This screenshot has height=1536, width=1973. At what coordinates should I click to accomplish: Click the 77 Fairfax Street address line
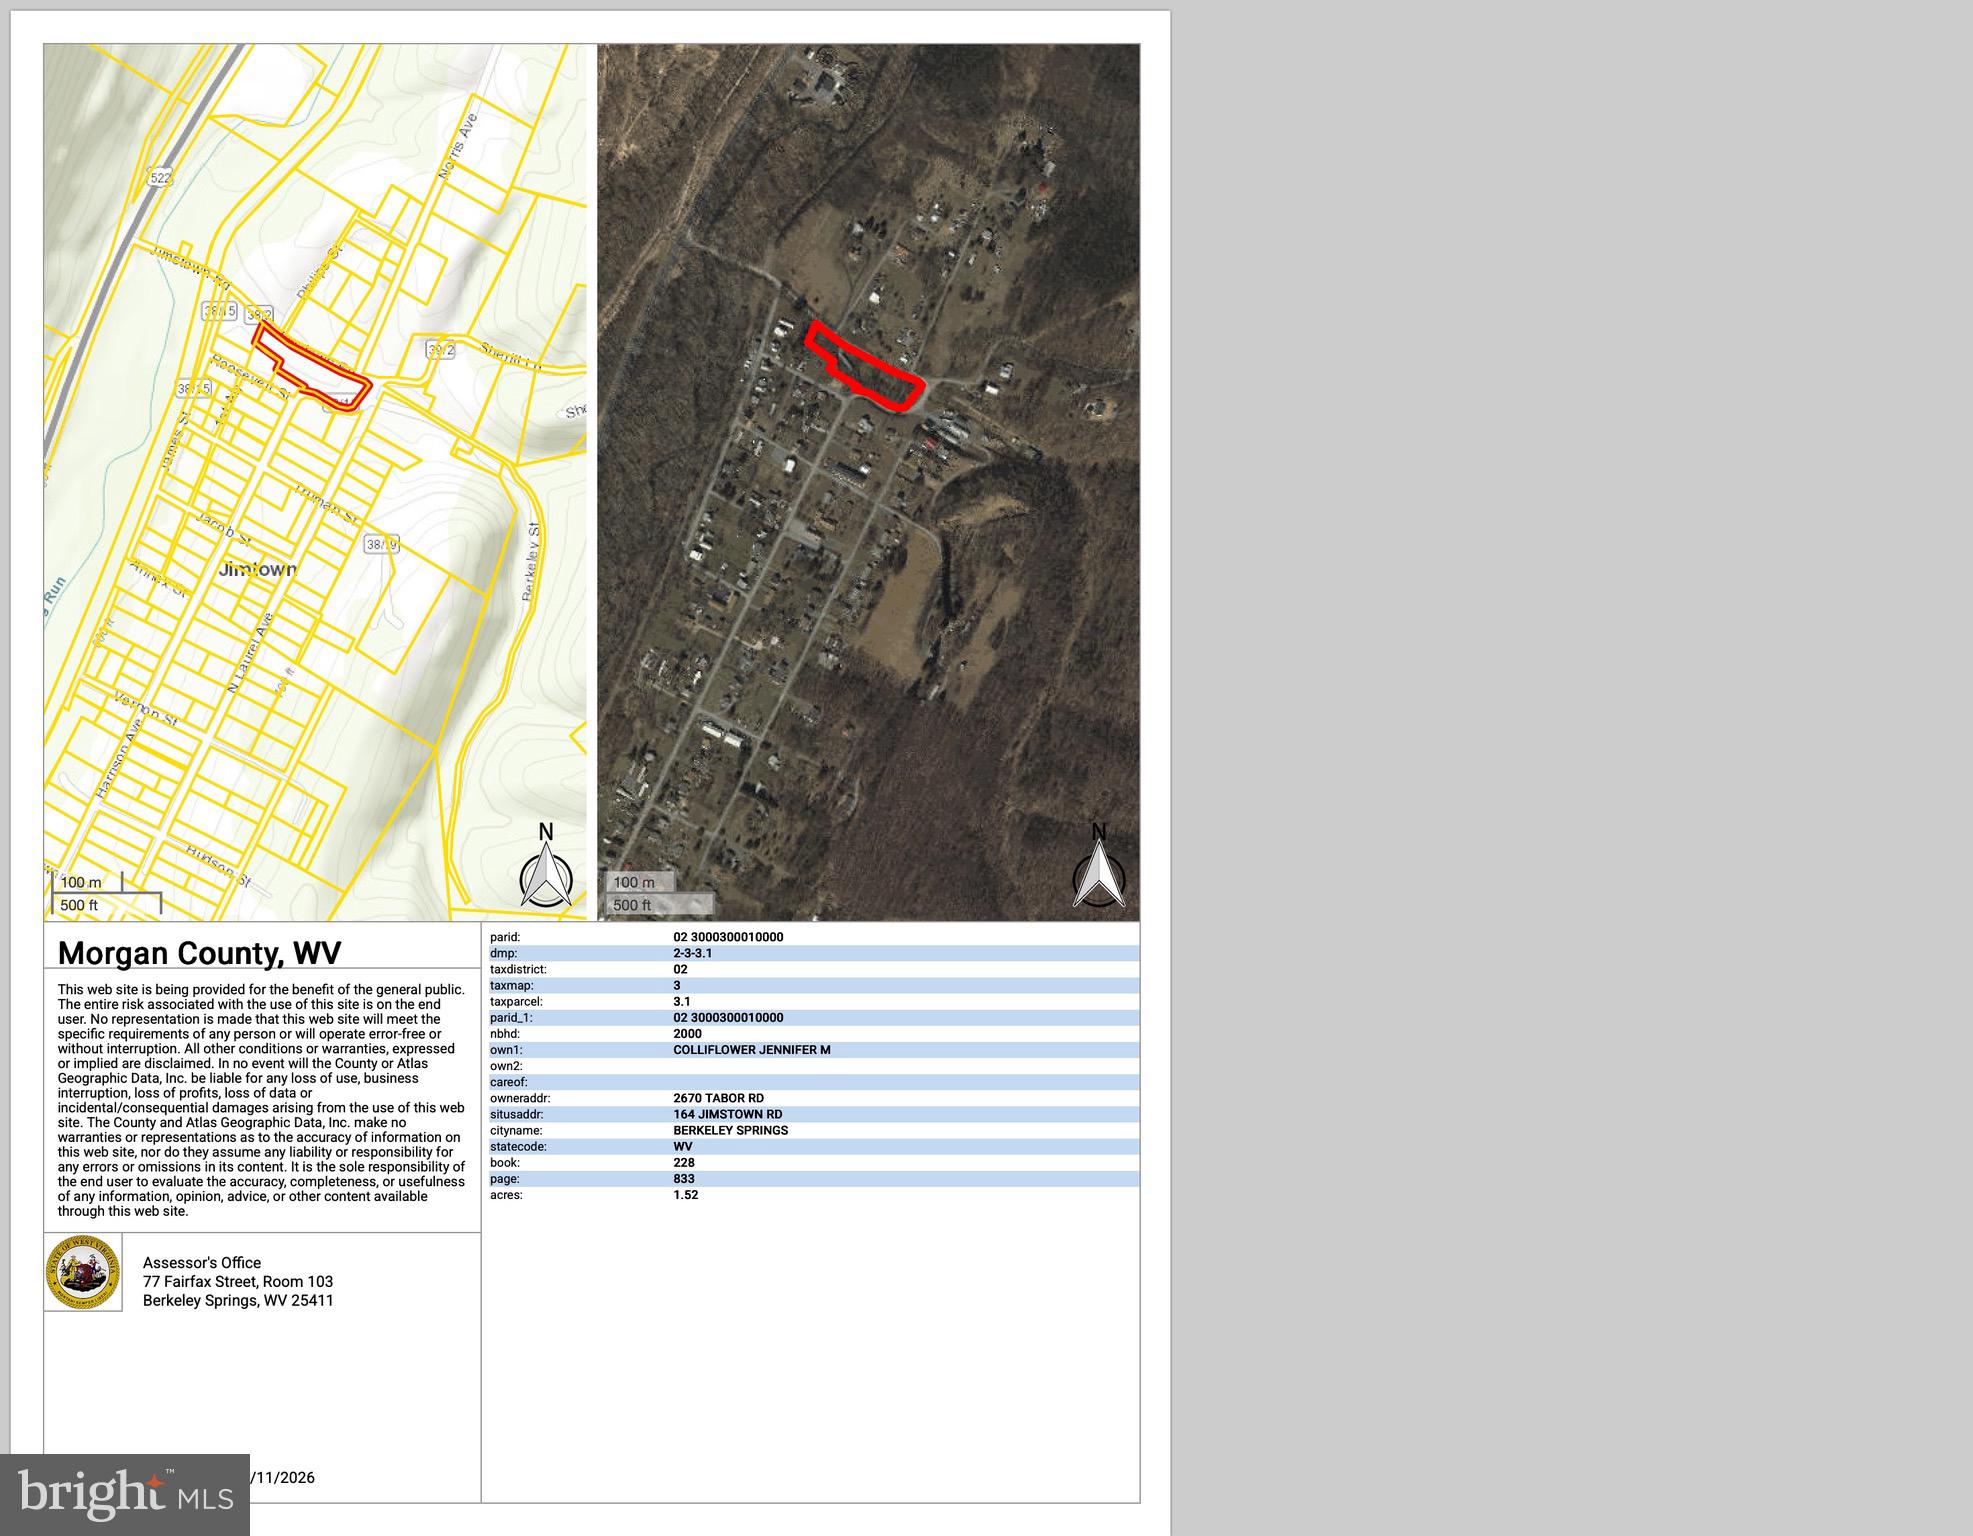pos(237,1282)
